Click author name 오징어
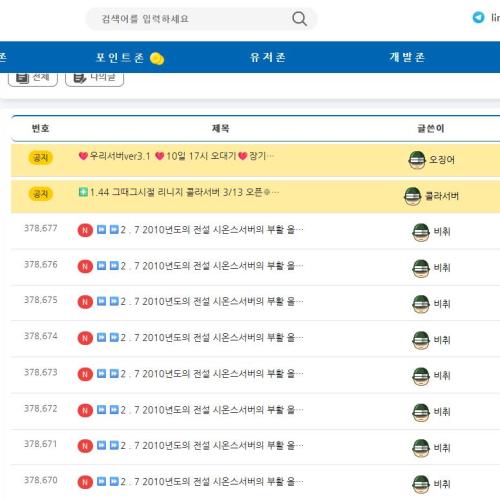The height and width of the screenshot is (500, 500). 442,160
